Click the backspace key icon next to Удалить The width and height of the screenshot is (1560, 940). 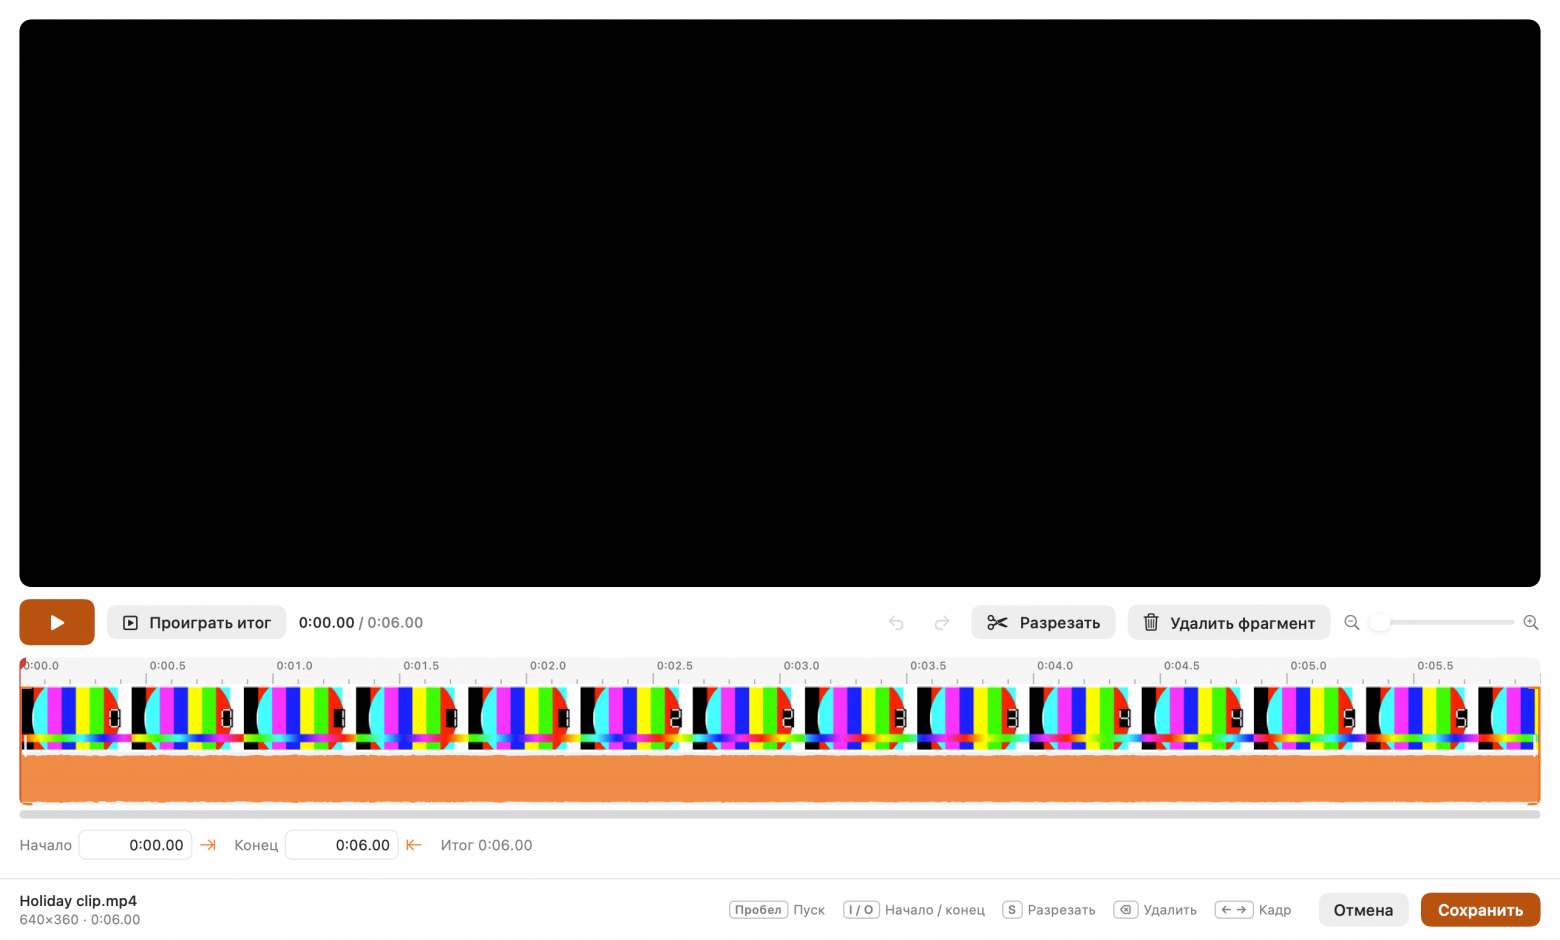[1126, 910]
